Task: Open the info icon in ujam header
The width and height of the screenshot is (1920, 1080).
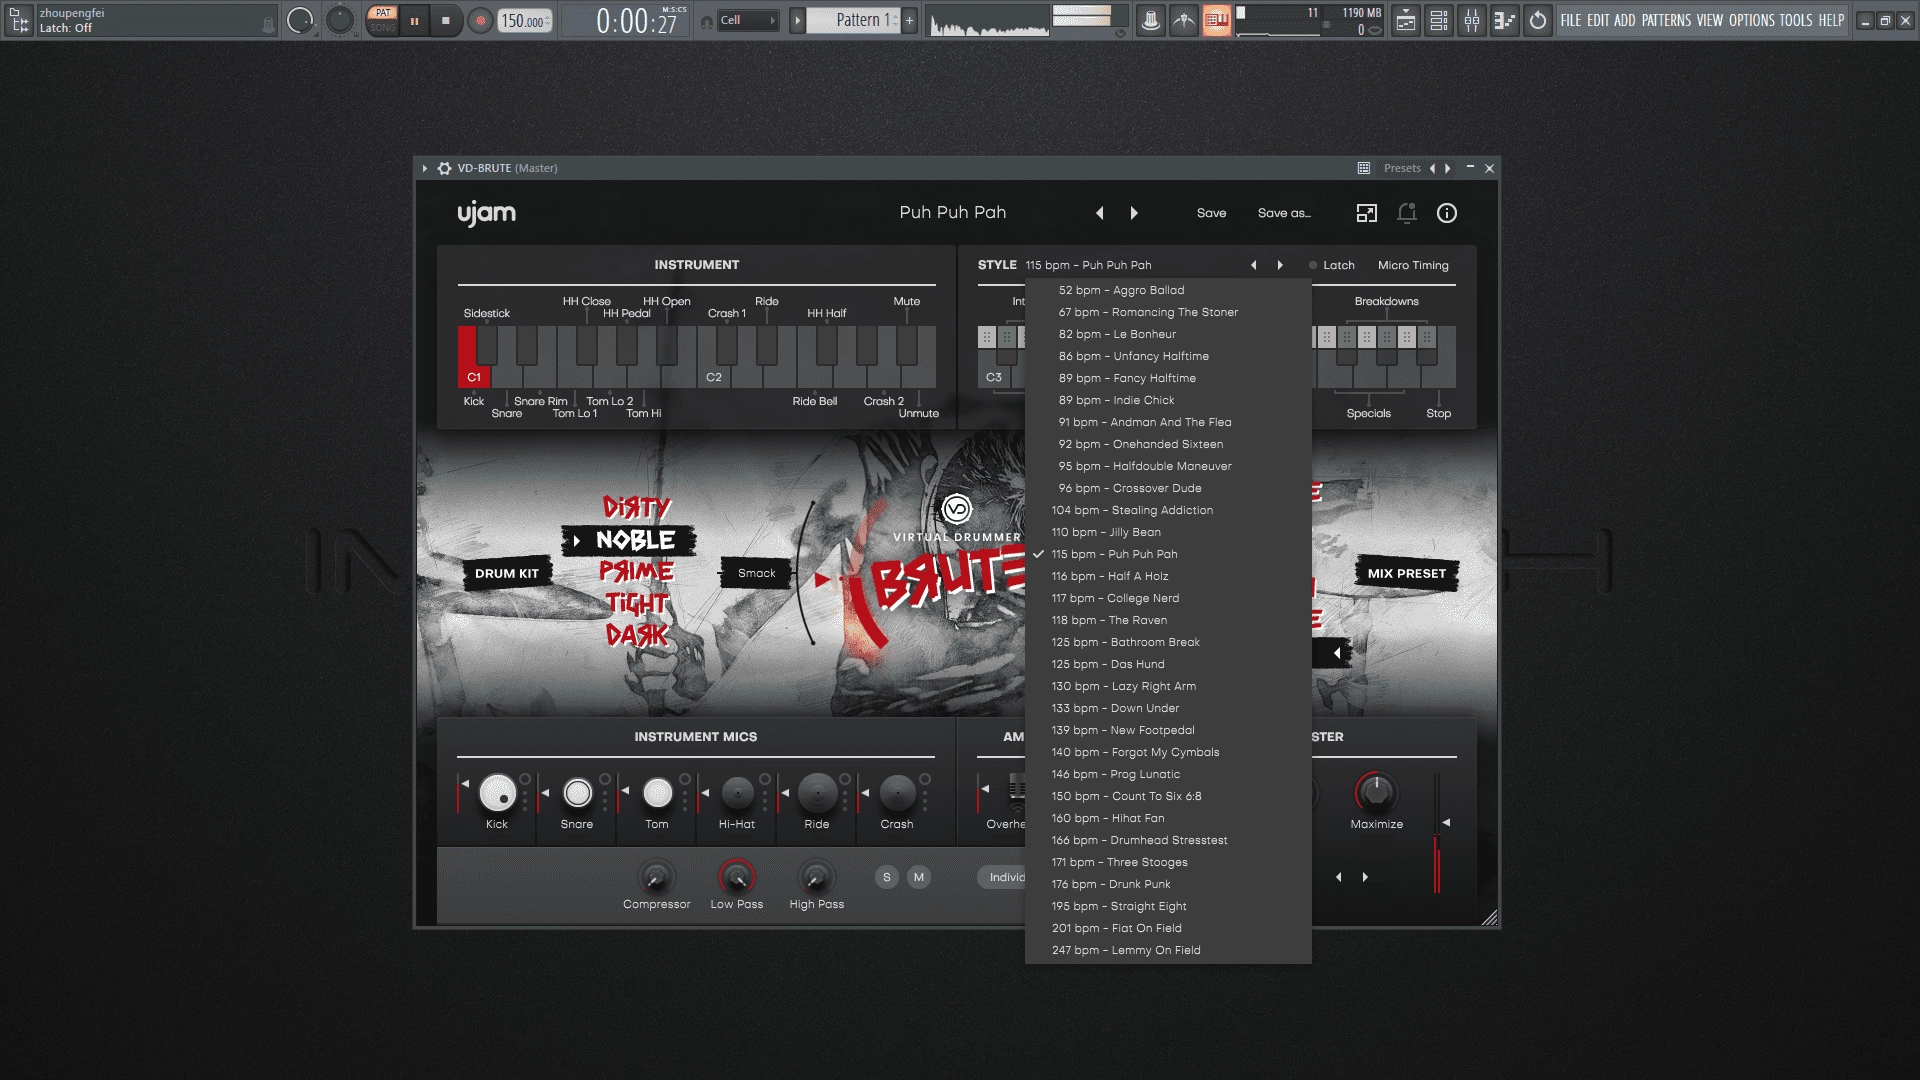Action: 1447,213
